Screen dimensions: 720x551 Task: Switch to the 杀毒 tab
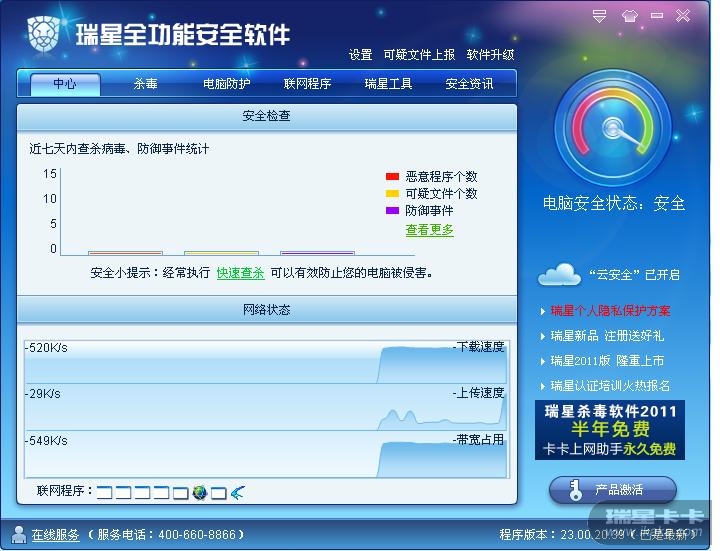(x=146, y=84)
